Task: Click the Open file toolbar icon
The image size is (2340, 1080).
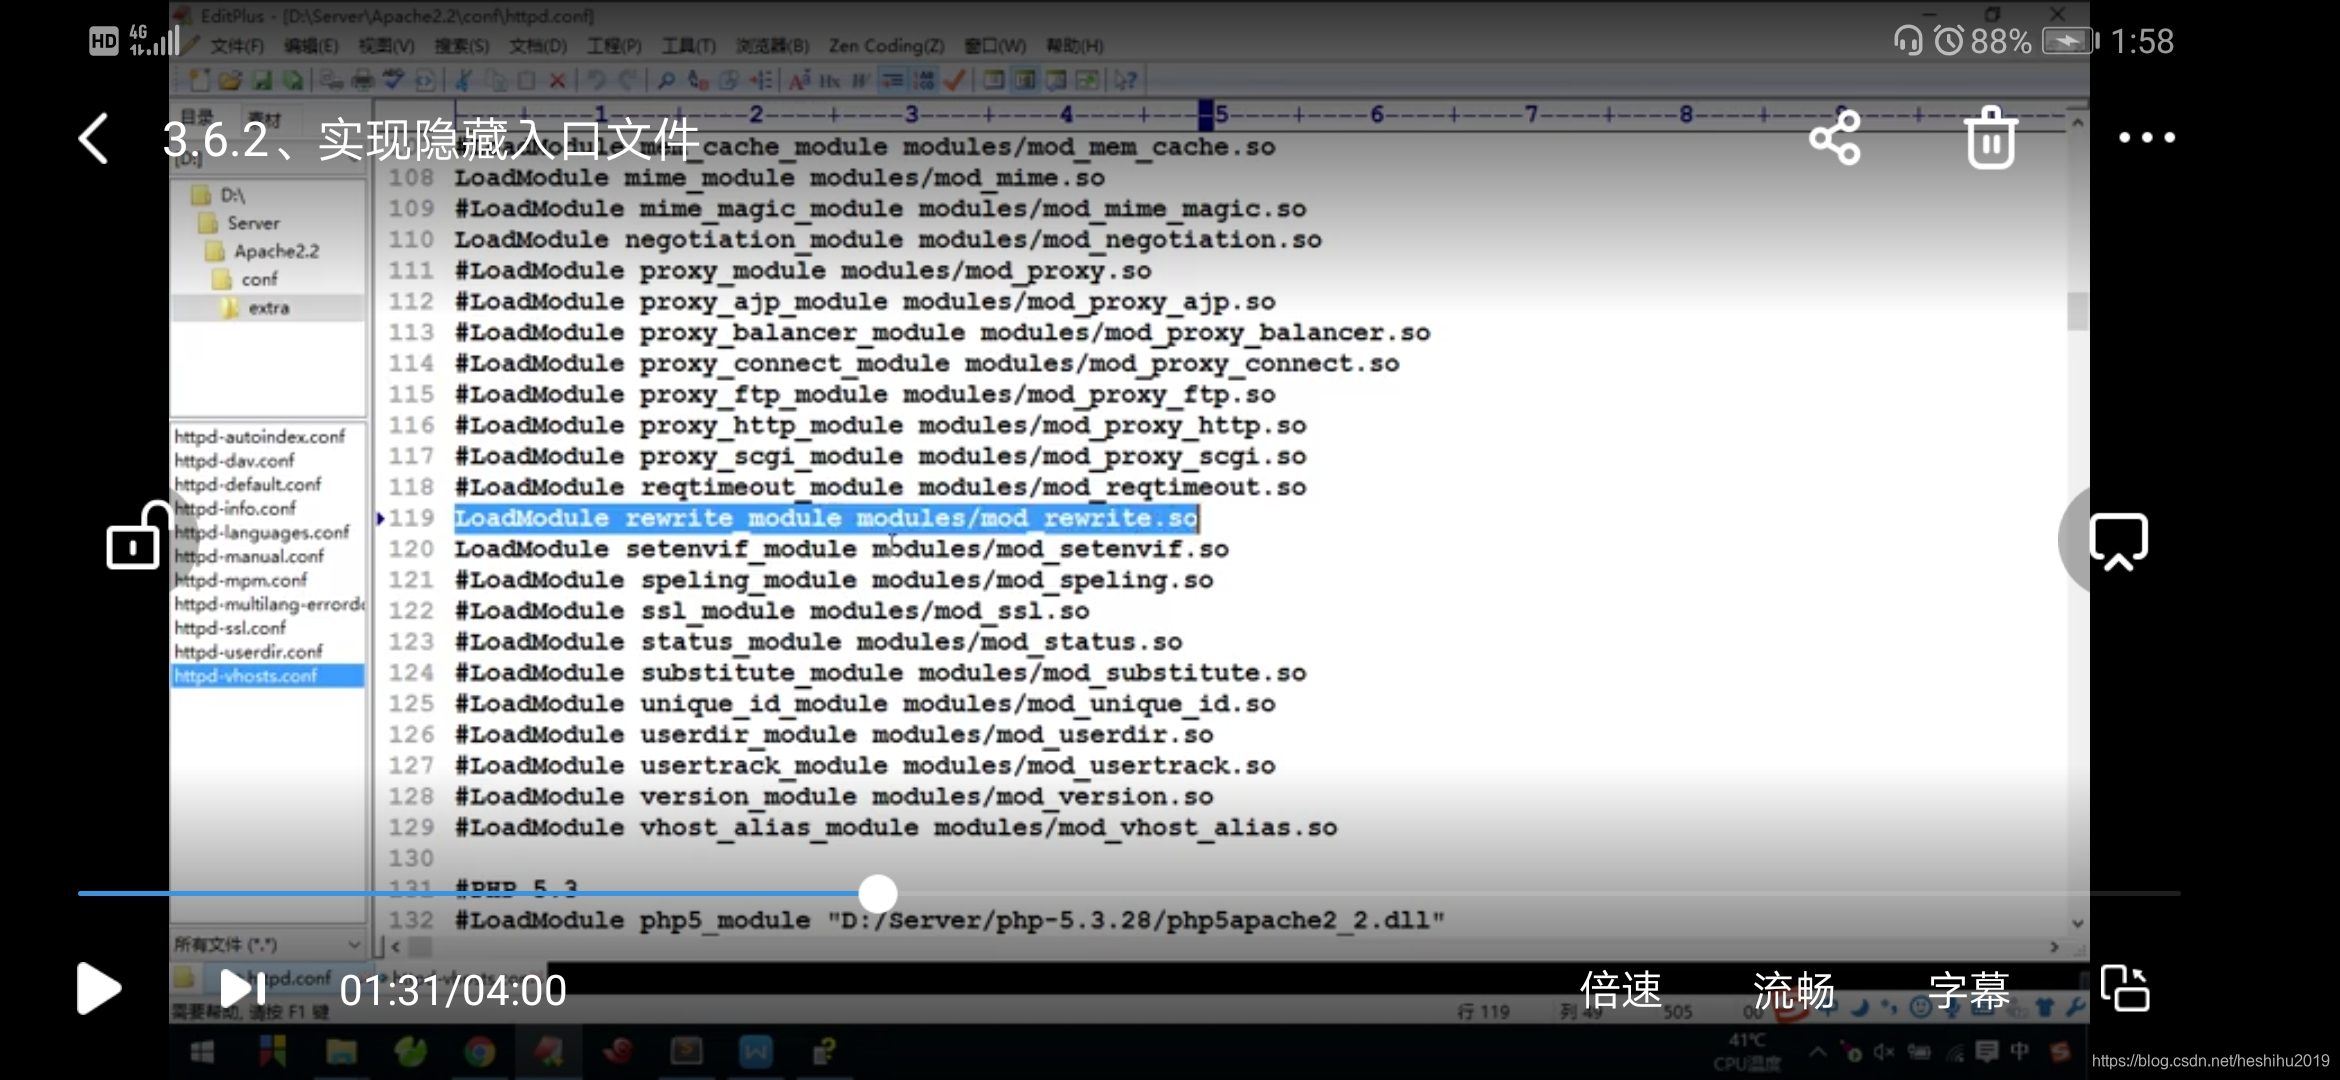Action: [x=230, y=80]
